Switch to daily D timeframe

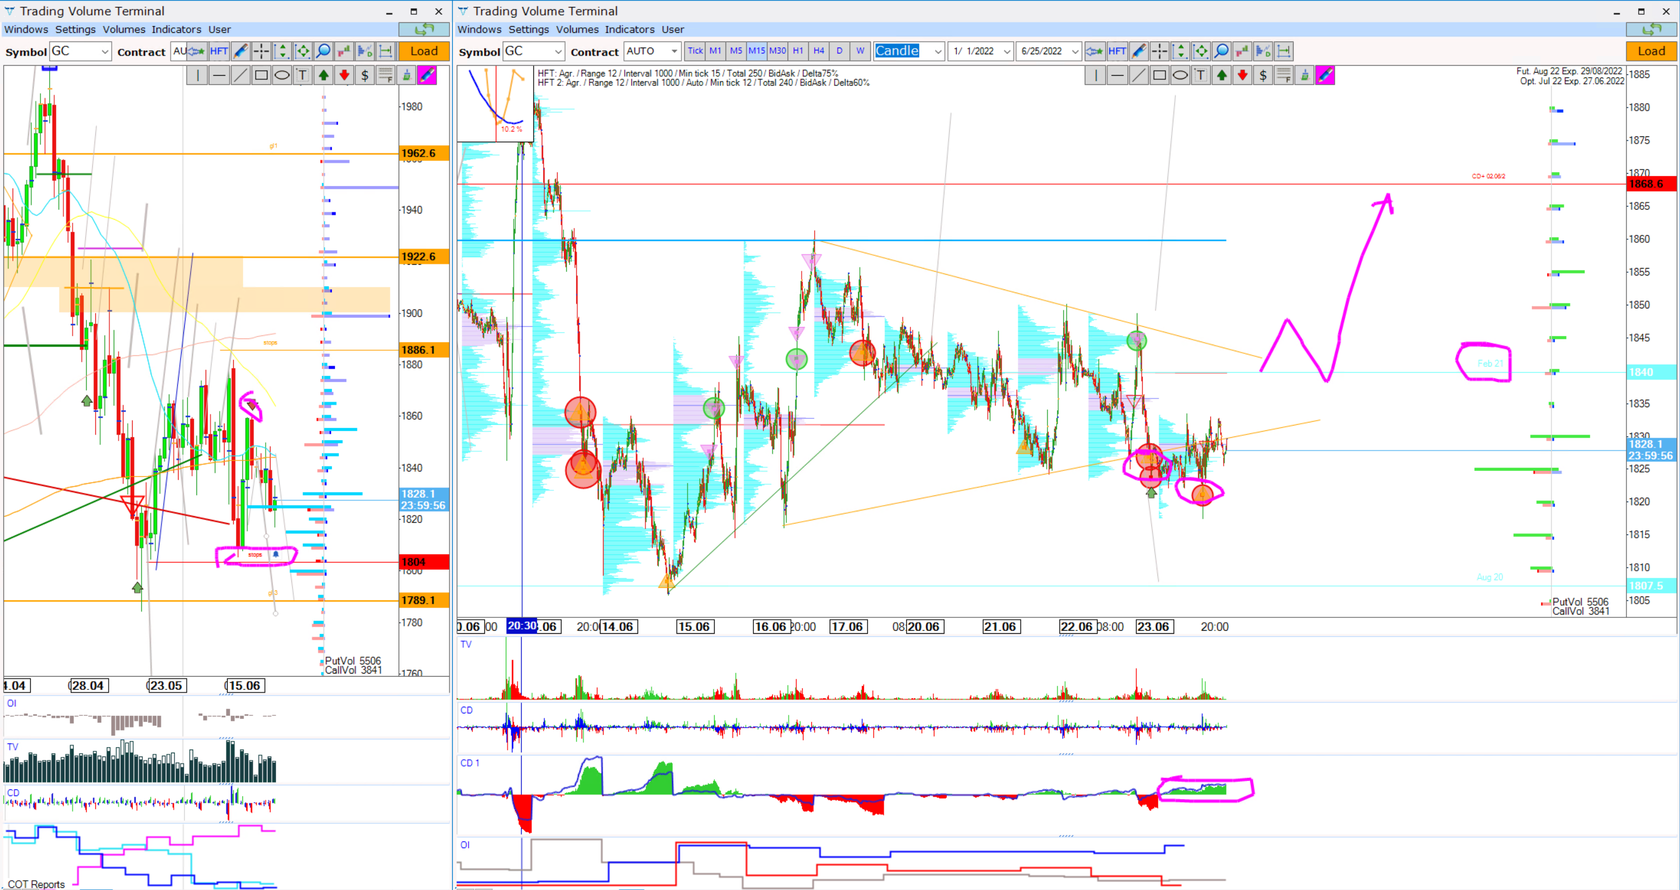pos(839,51)
